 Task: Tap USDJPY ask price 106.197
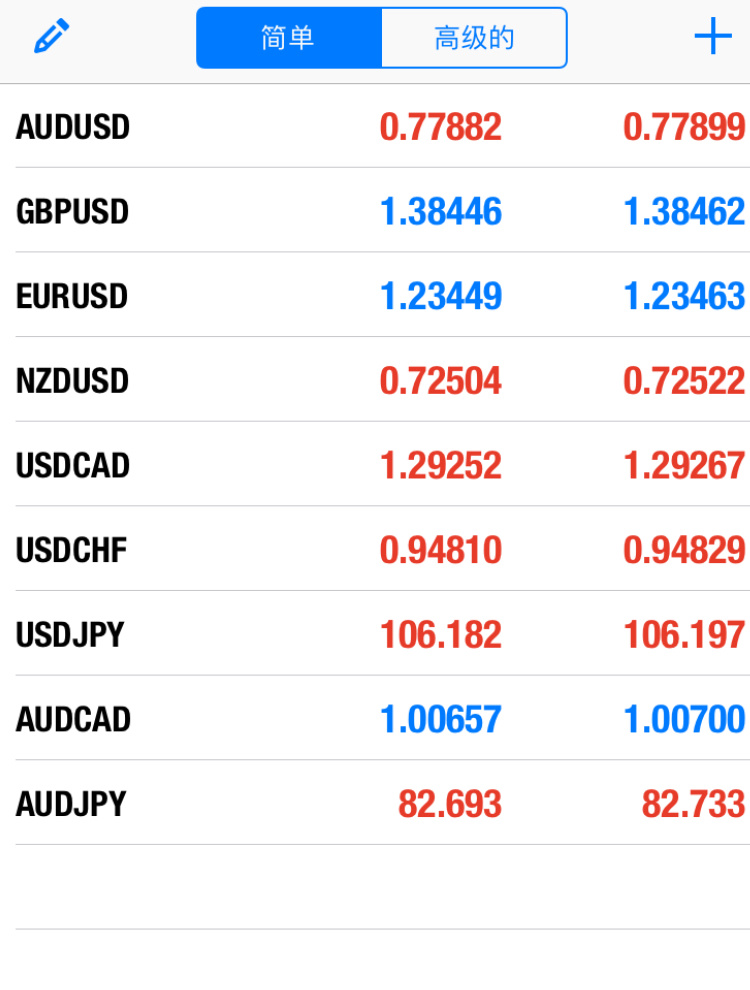tap(684, 635)
